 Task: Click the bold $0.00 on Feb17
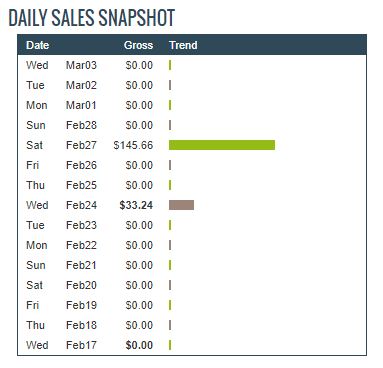(x=139, y=345)
